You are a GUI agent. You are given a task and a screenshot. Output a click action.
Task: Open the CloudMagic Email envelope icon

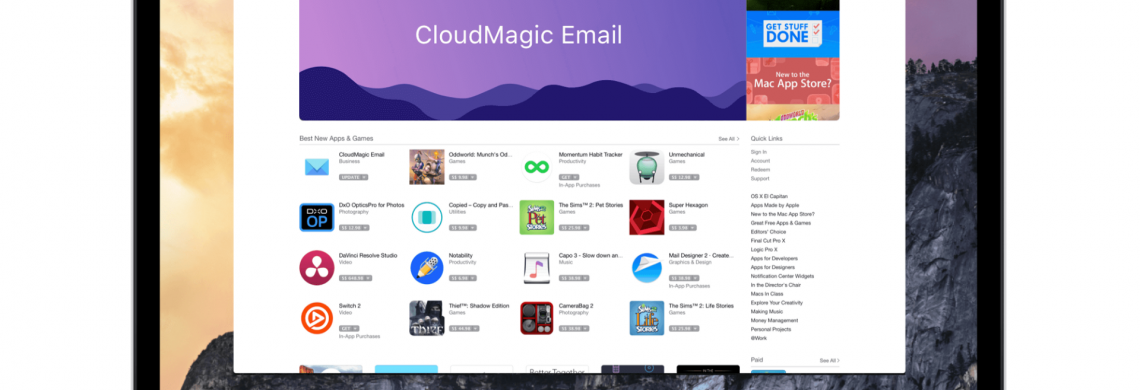click(x=316, y=167)
